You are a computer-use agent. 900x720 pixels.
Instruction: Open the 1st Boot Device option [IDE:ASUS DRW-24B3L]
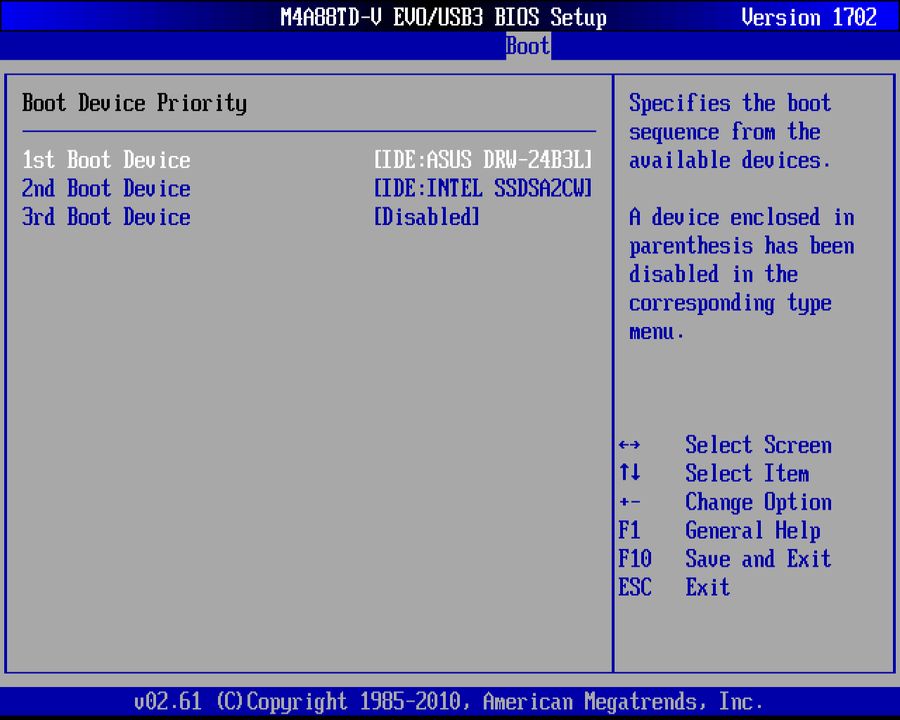[x=483, y=160]
